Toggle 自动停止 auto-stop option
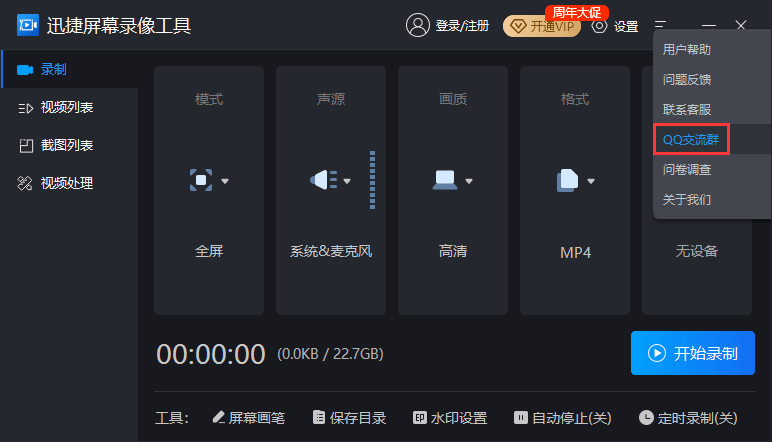 pyautogui.click(x=562, y=417)
